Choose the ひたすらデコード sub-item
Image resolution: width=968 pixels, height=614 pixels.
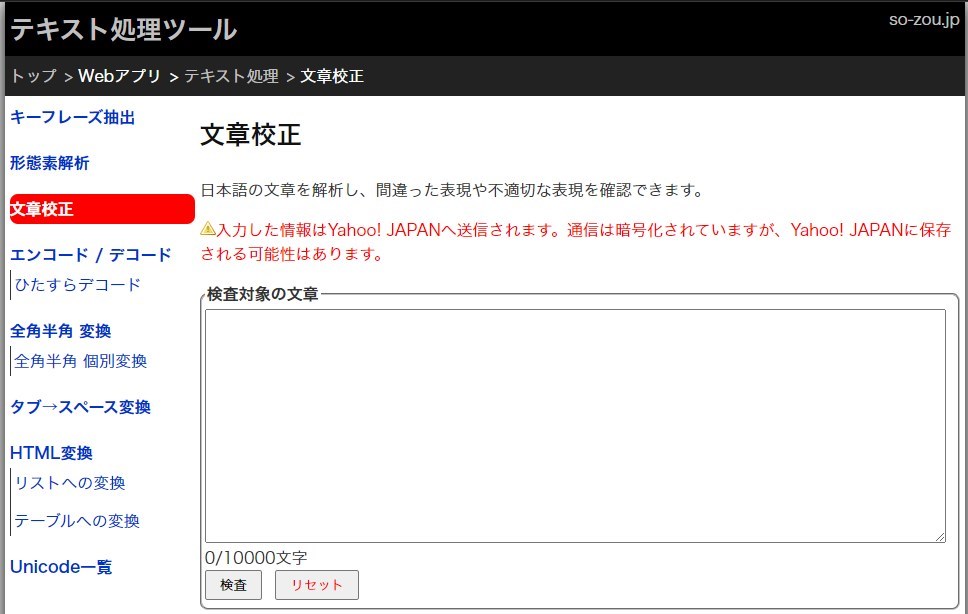[78, 285]
